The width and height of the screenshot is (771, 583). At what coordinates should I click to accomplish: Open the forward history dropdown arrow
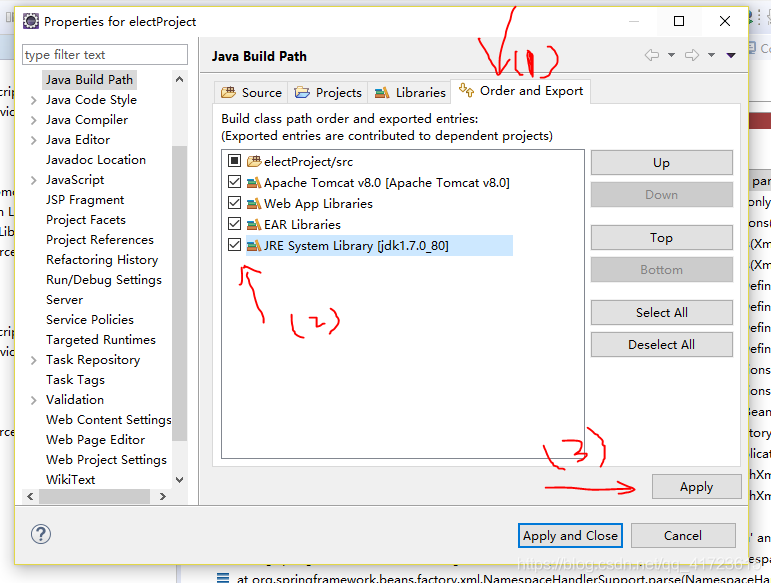click(x=711, y=55)
